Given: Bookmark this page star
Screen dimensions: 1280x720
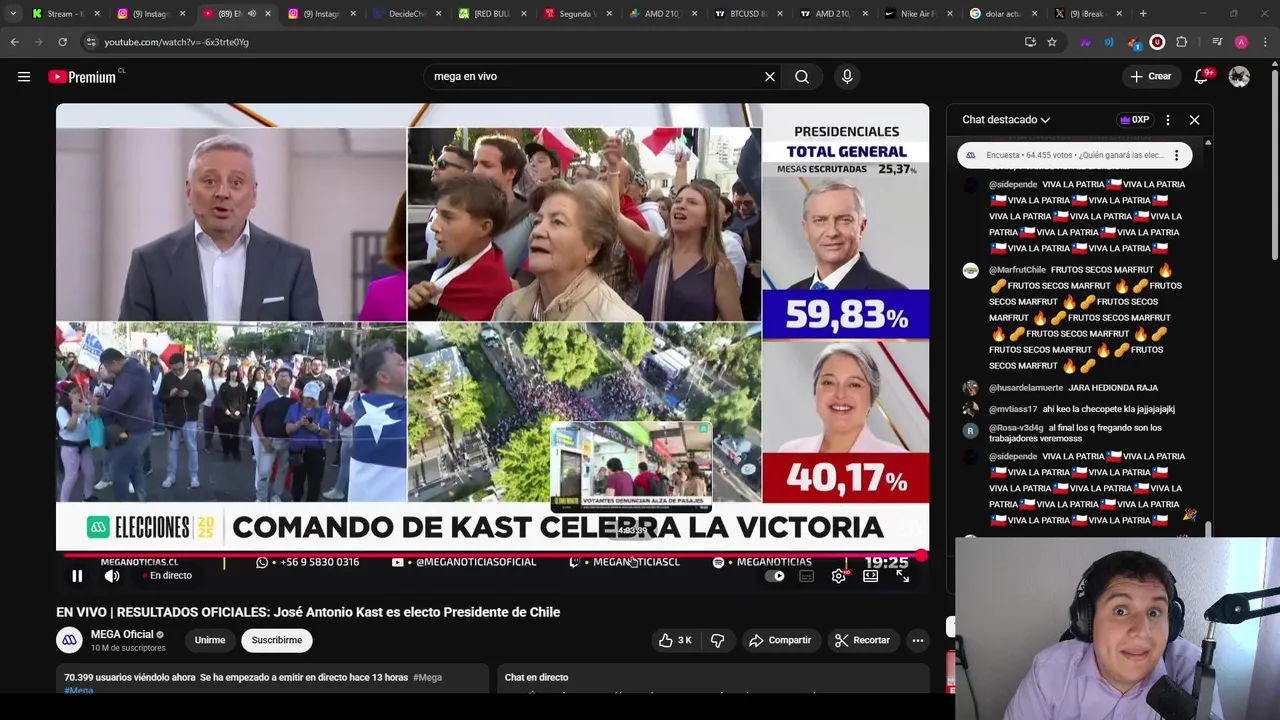Looking at the screenshot, I should [1052, 42].
